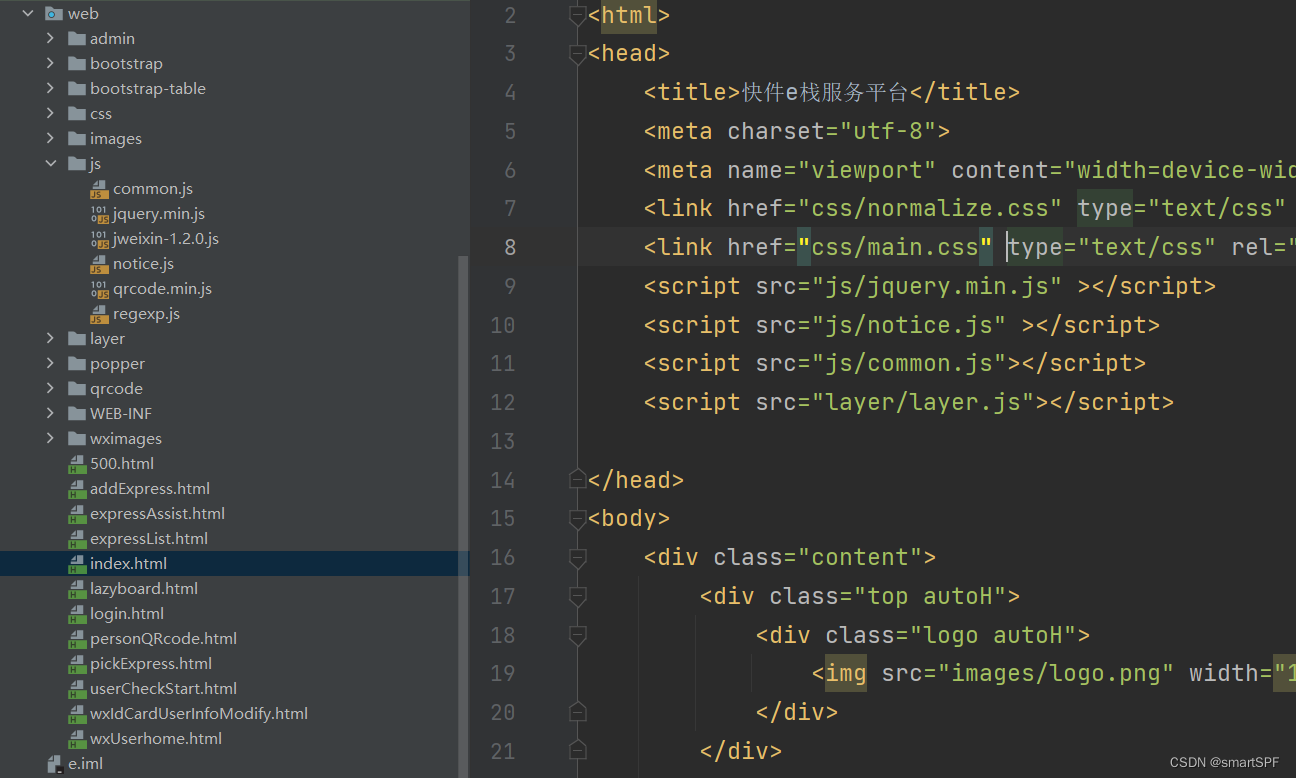
Task: Click the expressAssist.html file icon
Action: coord(77,514)
